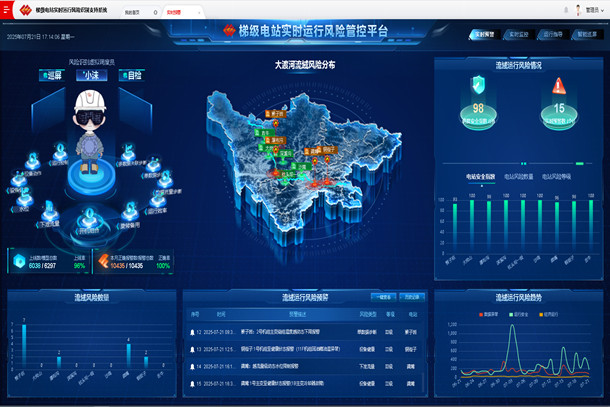Click the orange monthly alarm data icon
The height and width of the screenshot is (407, 610).
coord(103,262)
